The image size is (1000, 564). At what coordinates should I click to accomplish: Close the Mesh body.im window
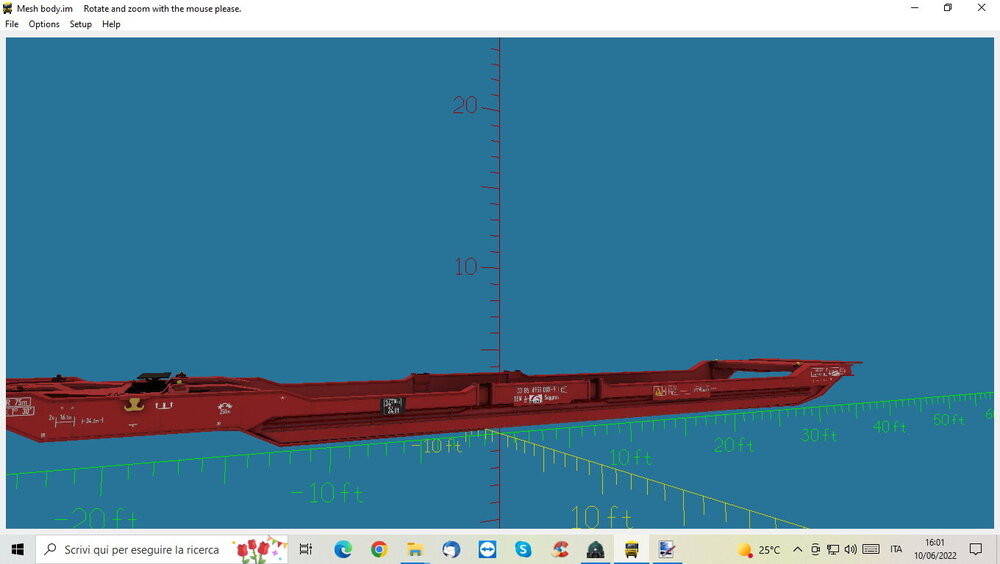point(982,8)
